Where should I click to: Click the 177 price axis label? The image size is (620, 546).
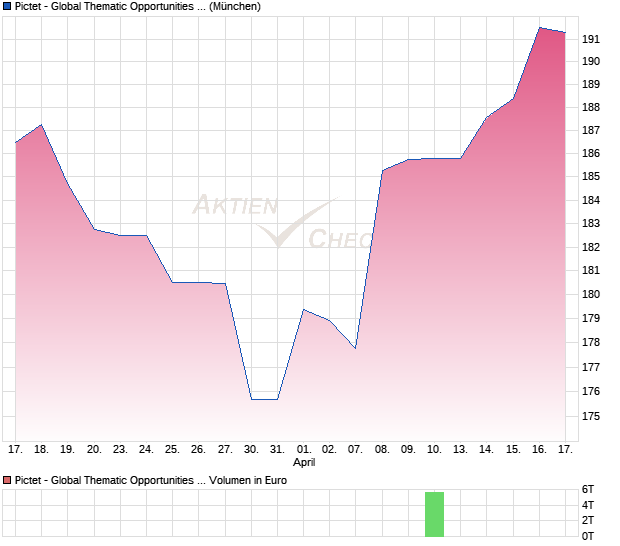tap(591, 367)
